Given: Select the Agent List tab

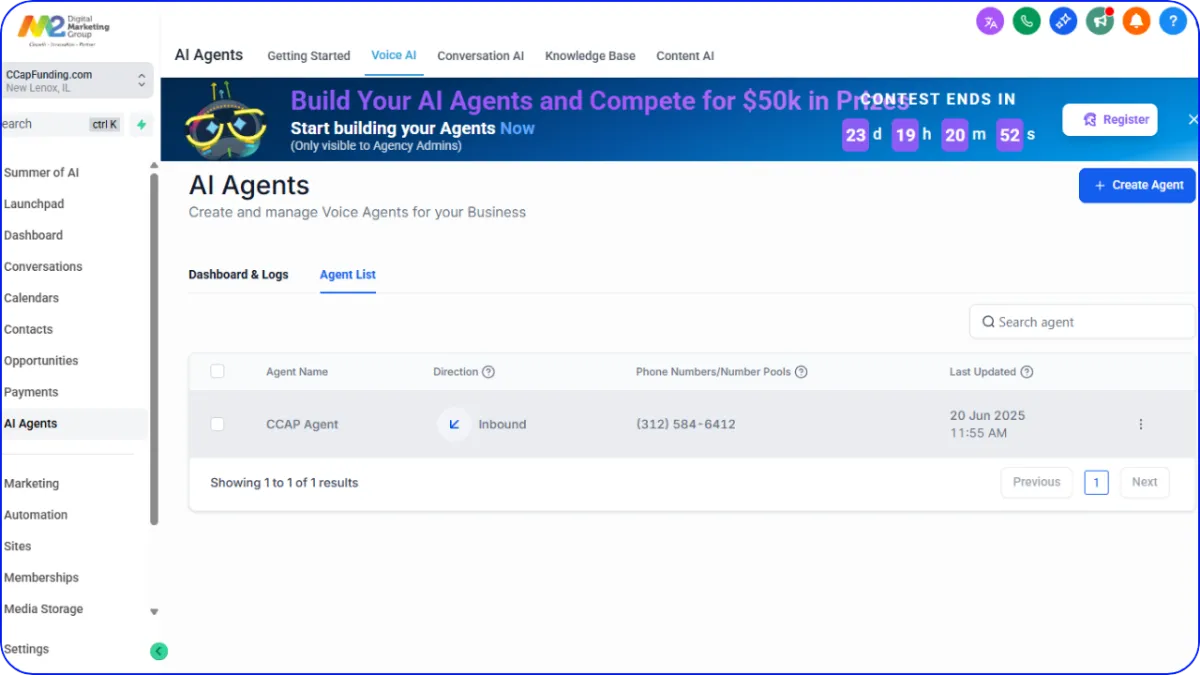Looking at the screenshot, I should pos(348,274).
